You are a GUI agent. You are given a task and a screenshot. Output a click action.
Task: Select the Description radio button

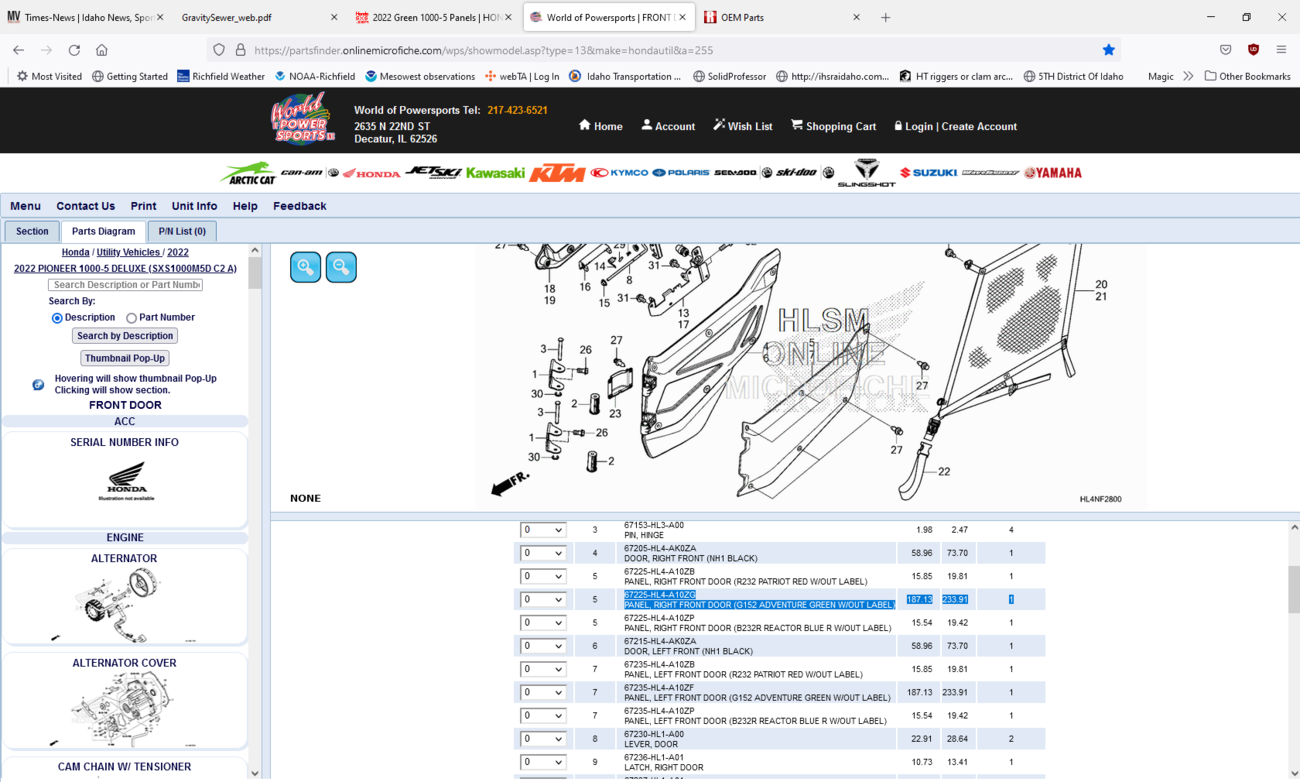57,318
